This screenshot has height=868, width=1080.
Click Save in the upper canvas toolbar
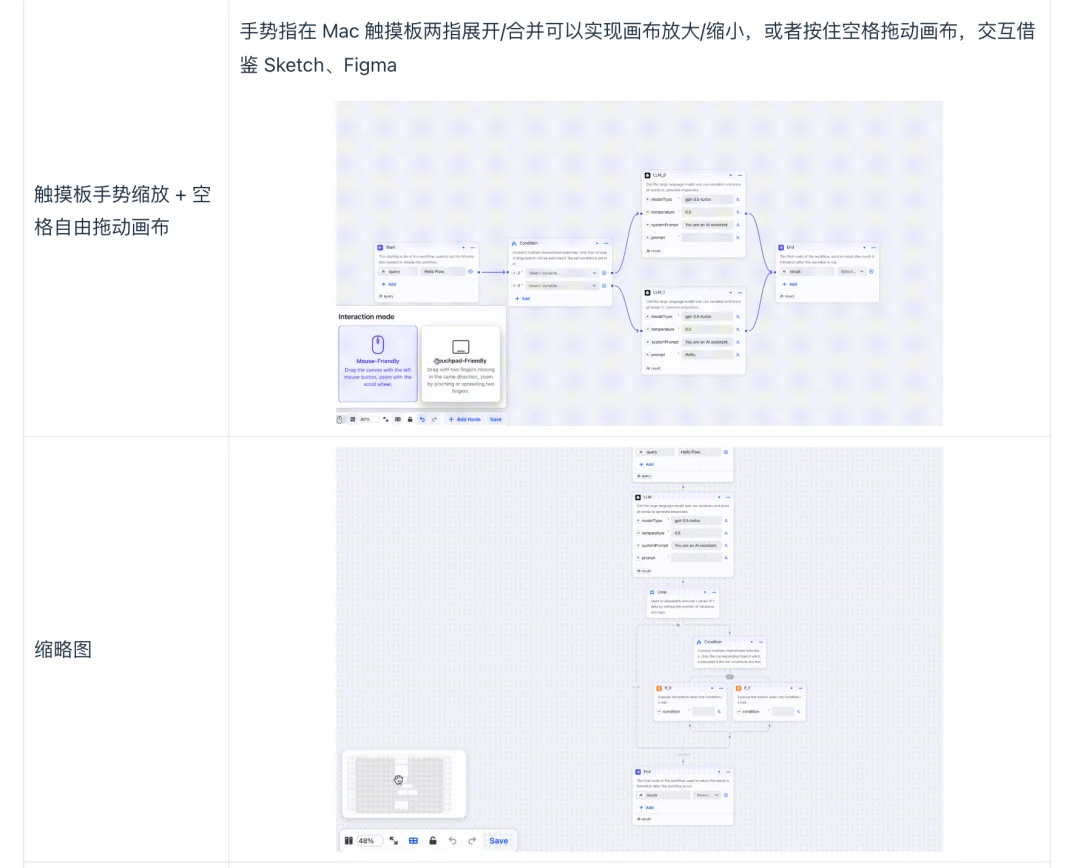tap(496, 419)
